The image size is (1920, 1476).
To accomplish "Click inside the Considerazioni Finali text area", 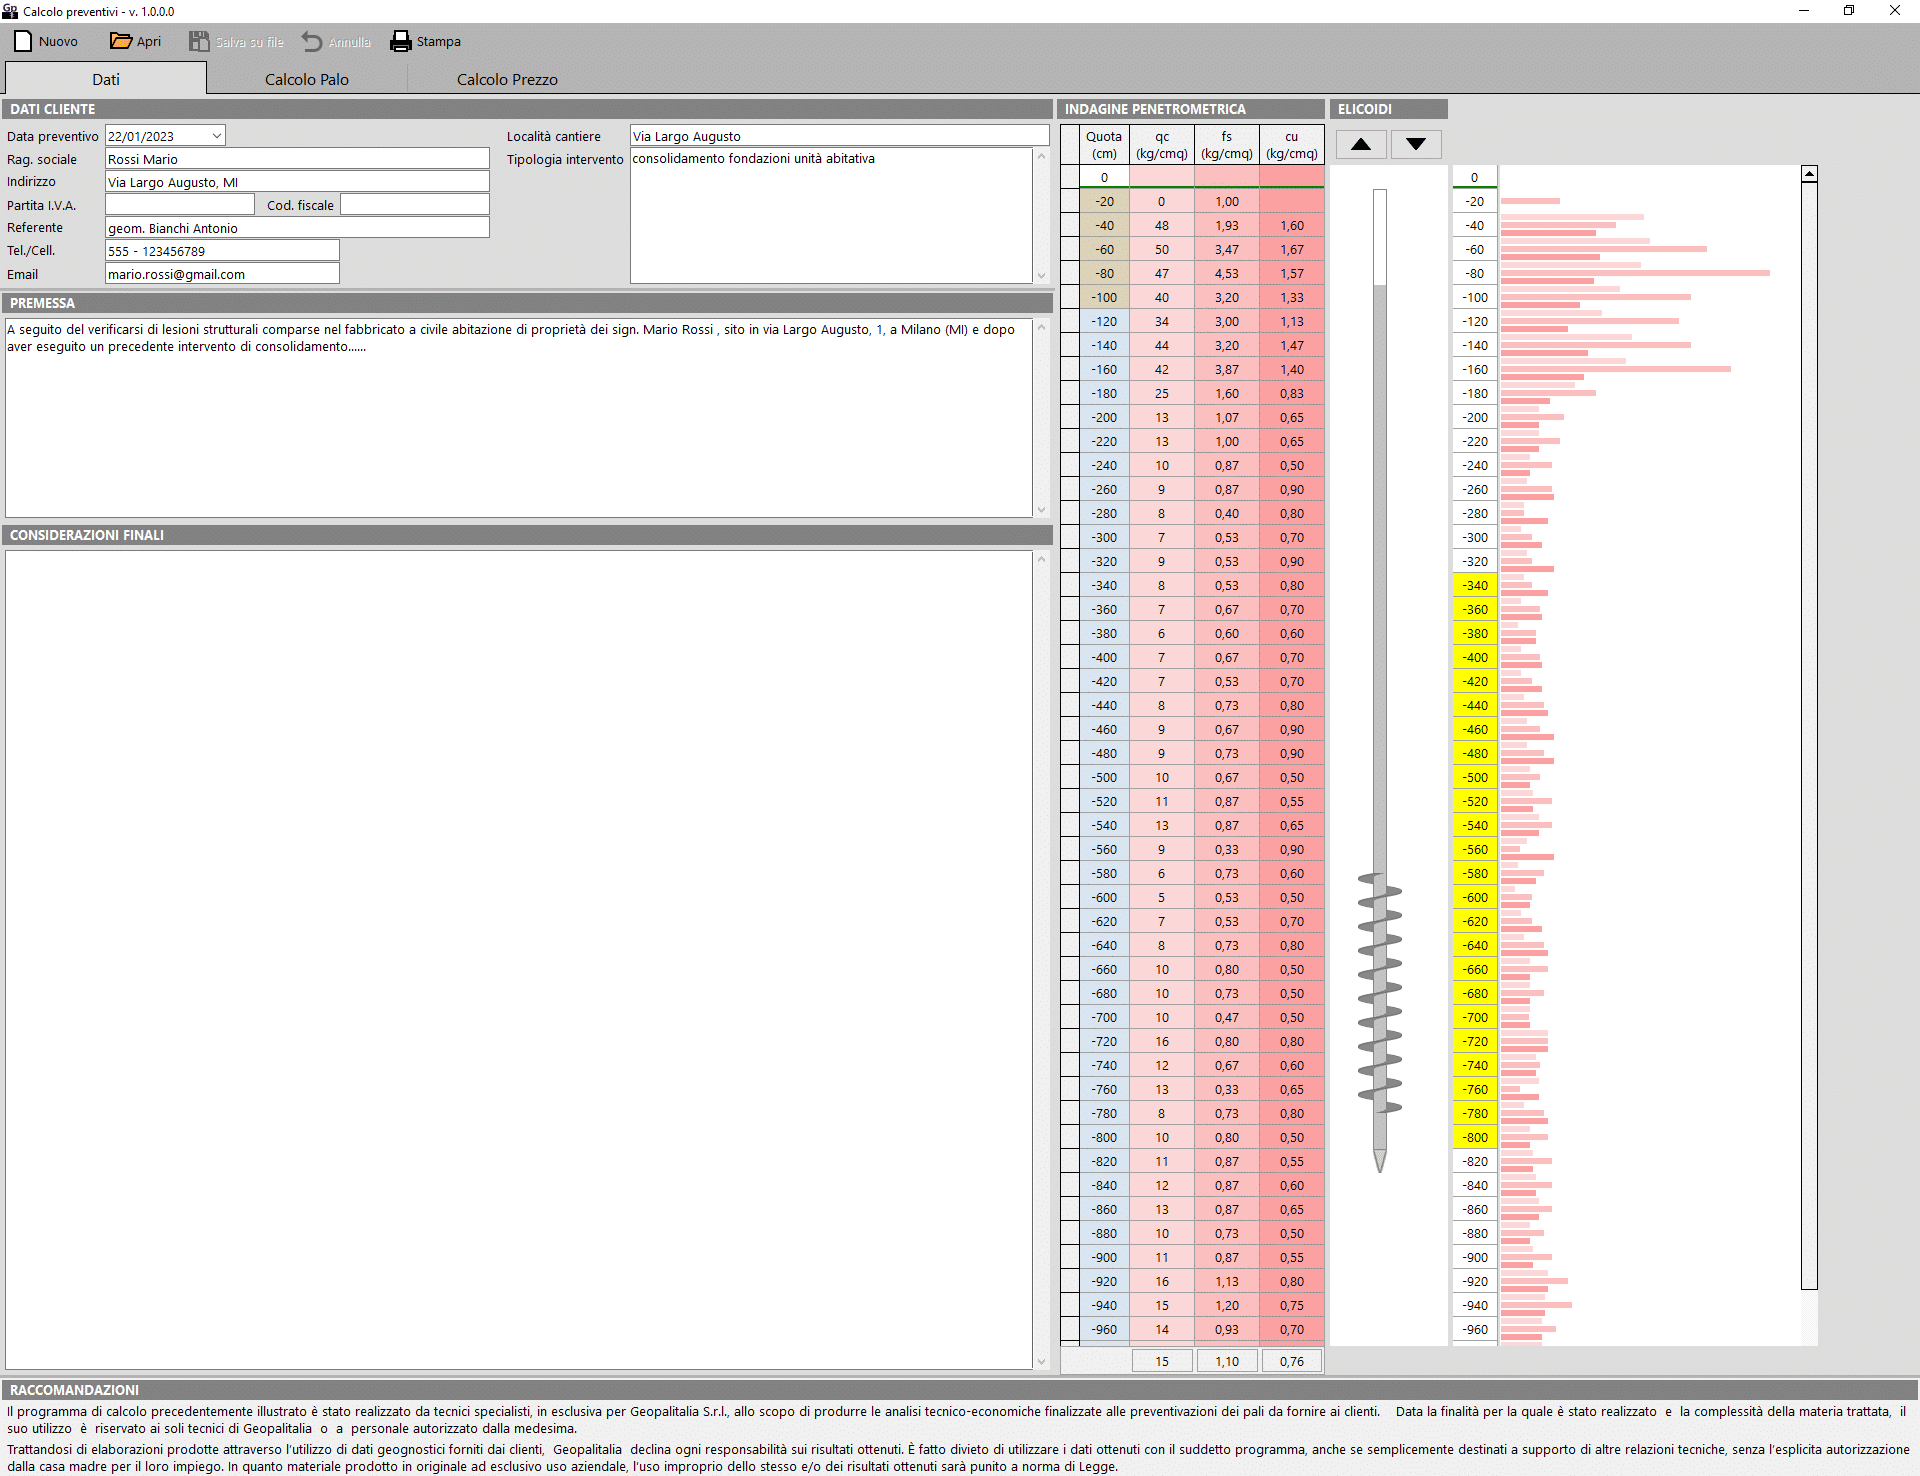I will [x=518, y=958].
